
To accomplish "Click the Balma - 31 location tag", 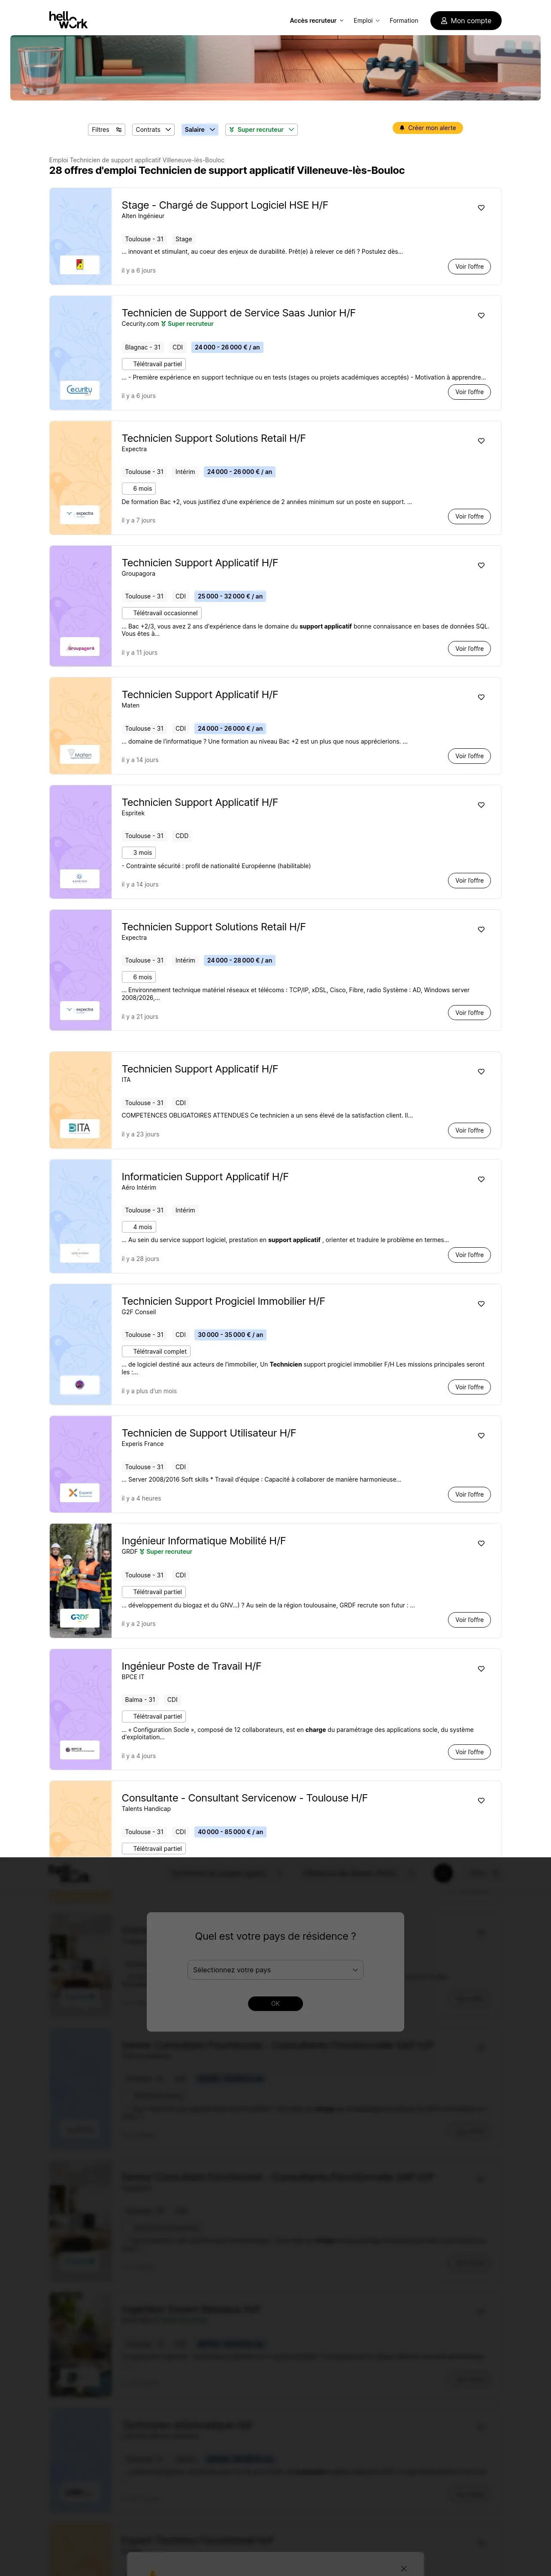I will point(140,1700).
